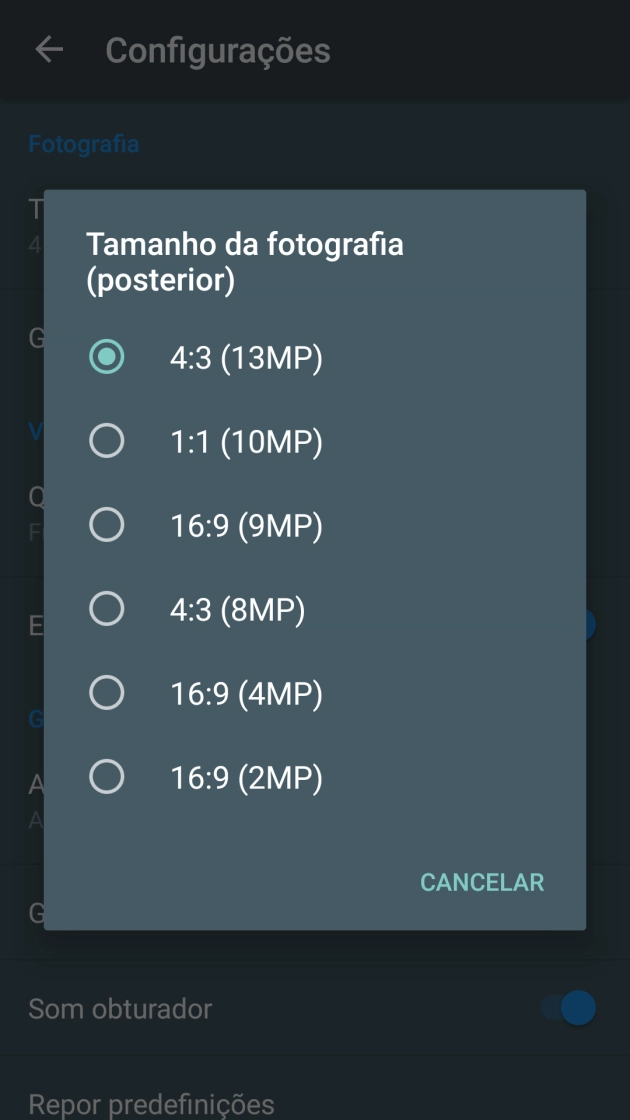Tap the Configurações header title
The width and height of the screenshot is (630, 1120).
(218, 50)
